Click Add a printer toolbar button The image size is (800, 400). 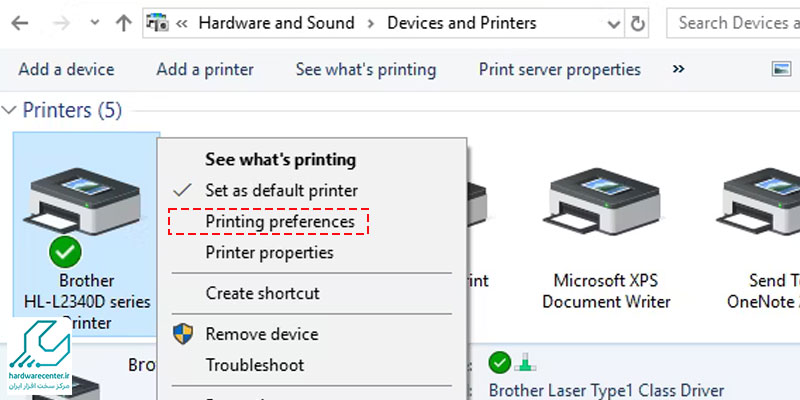tap(205, 69)
